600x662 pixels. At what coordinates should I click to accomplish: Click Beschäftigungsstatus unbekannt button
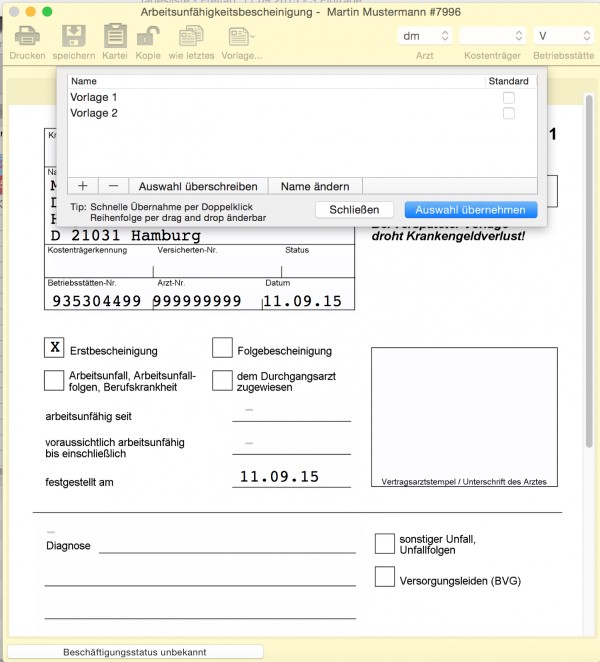tap(135, 652)
